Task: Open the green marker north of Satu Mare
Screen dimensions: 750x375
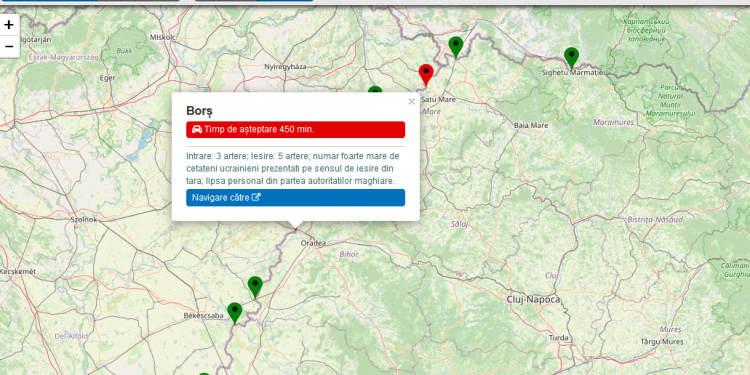Action: (456, 47)
